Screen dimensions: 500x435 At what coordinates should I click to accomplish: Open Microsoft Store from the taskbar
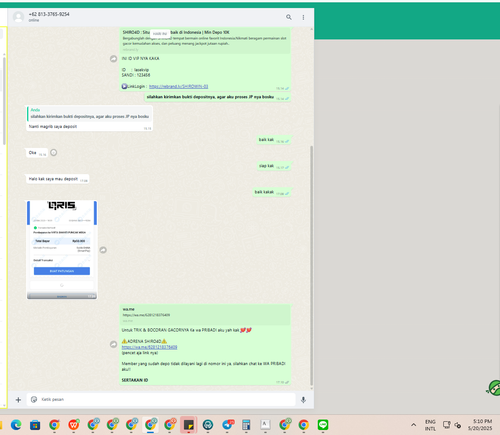[35, 425]
